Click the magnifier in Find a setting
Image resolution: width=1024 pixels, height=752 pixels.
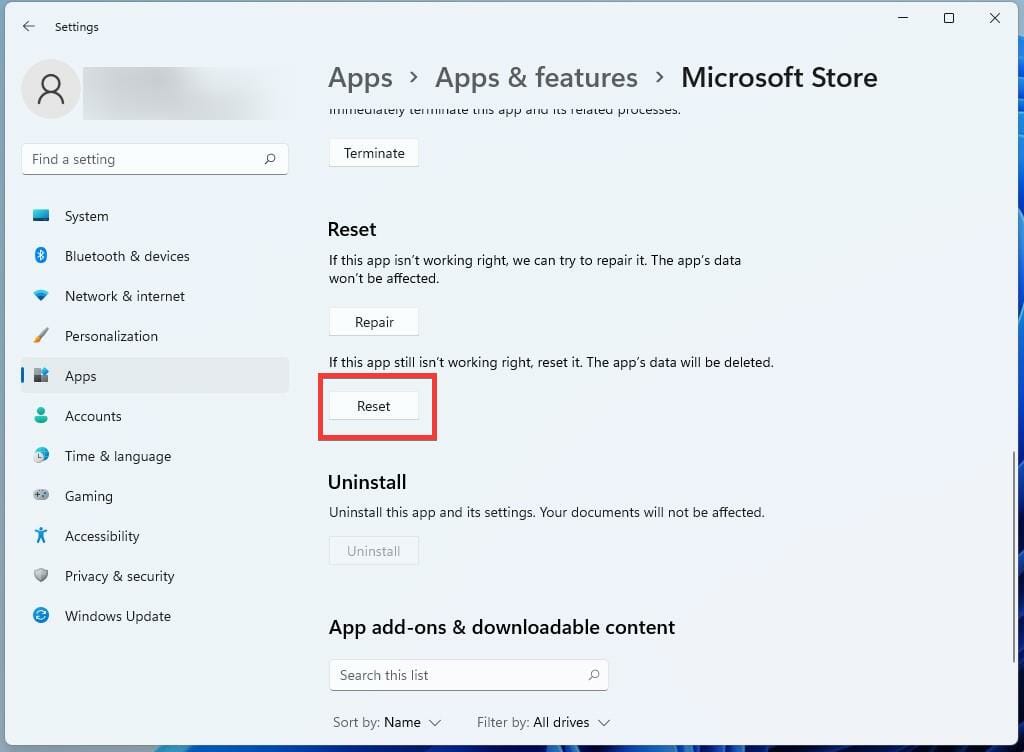pos(270,159)
